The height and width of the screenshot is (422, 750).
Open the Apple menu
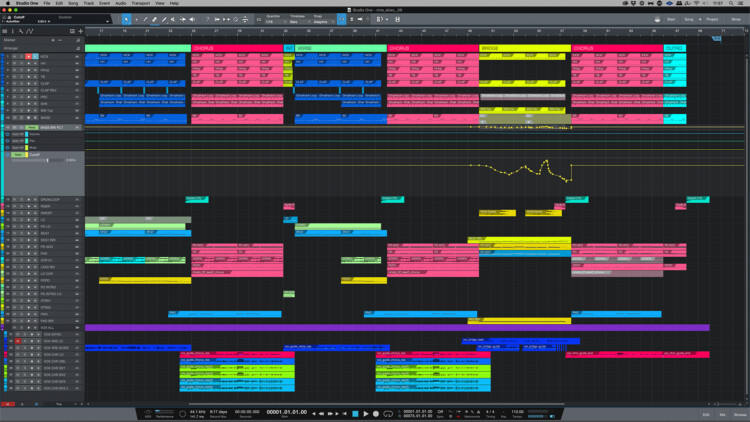(8, 3)
